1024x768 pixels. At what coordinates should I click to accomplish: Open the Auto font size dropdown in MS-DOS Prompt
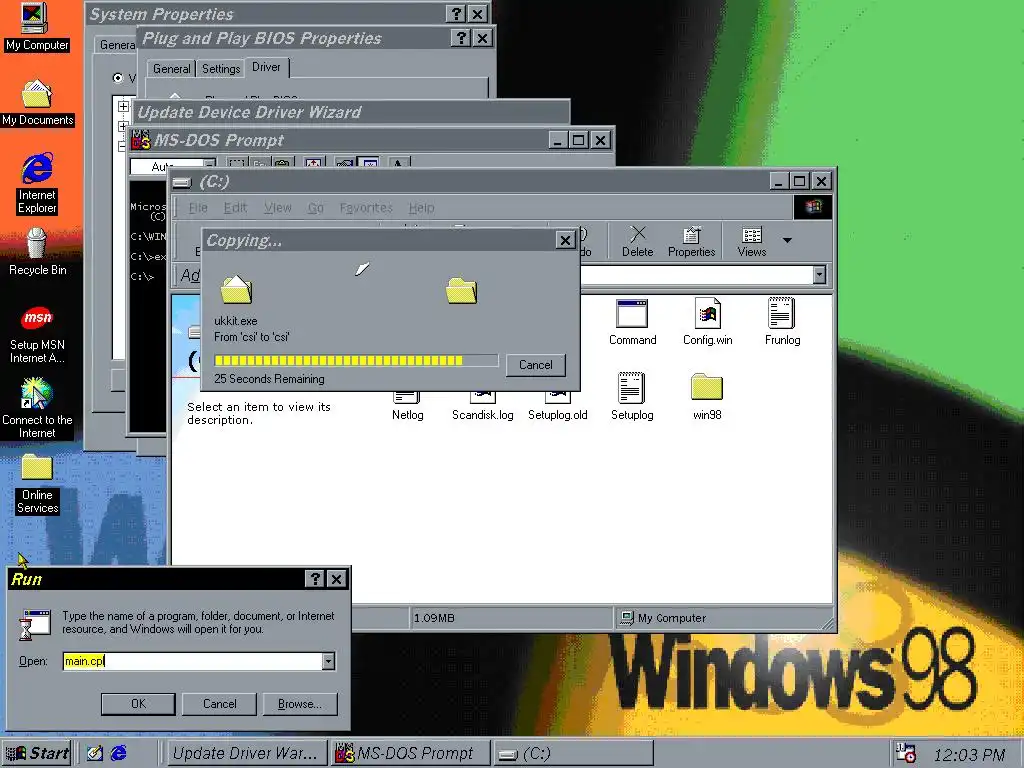pyautogui.click(x=209, y=165)
